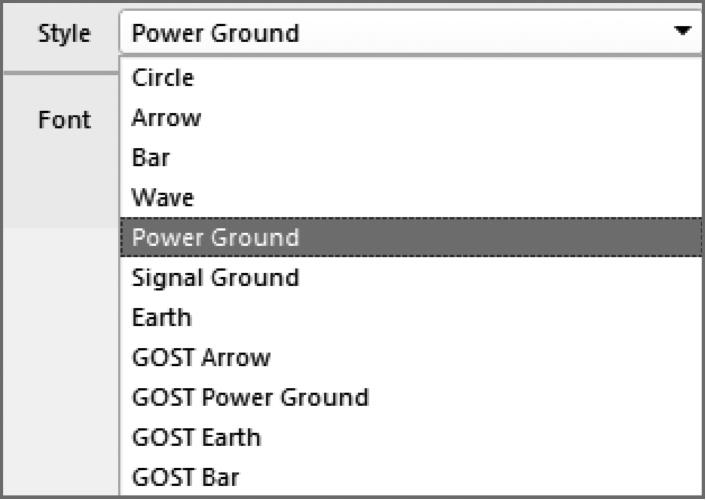706x500 pixels.
Task: Choose the highlighted Power Ground list entry
Action: (215, 238)
